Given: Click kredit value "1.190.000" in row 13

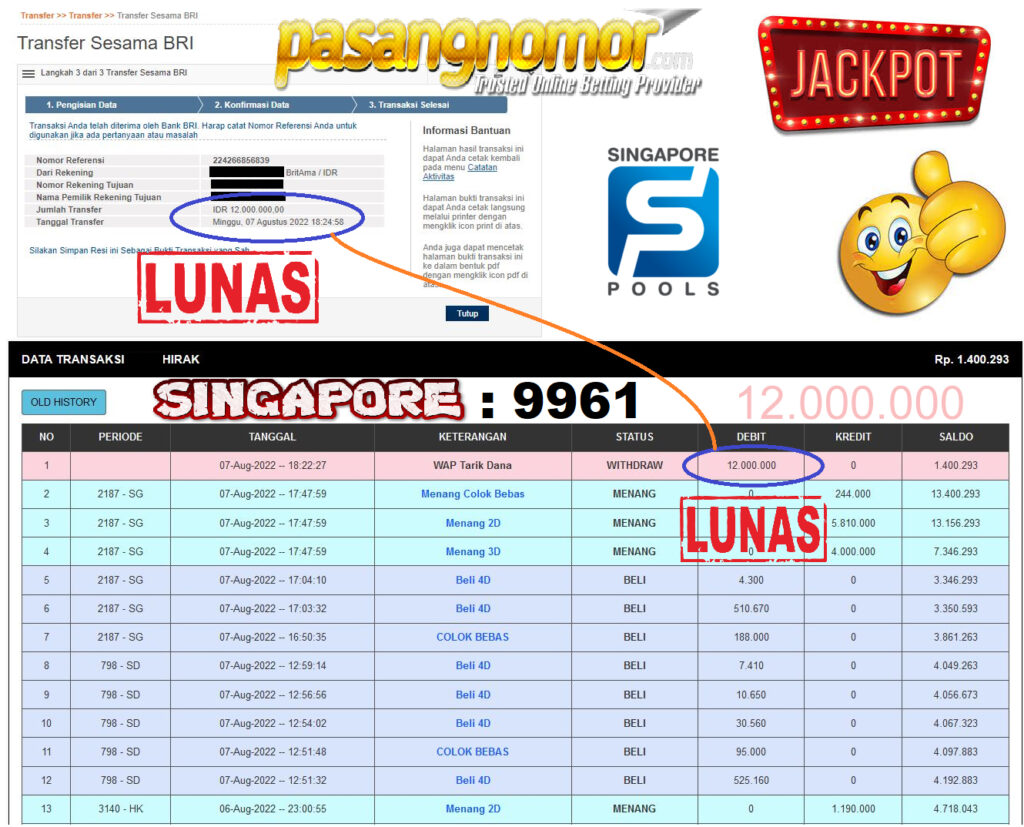Looking at the screenshot, I should 853,809.
